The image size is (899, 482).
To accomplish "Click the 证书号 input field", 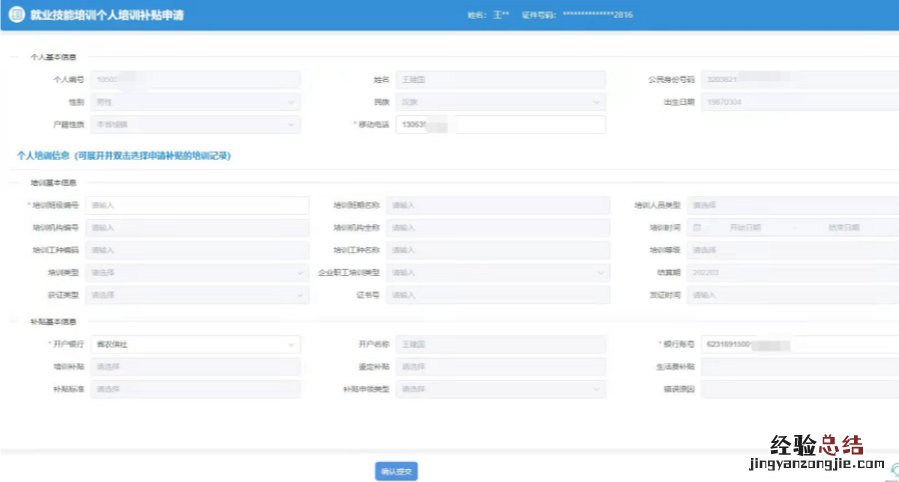I will coord(497,295).
